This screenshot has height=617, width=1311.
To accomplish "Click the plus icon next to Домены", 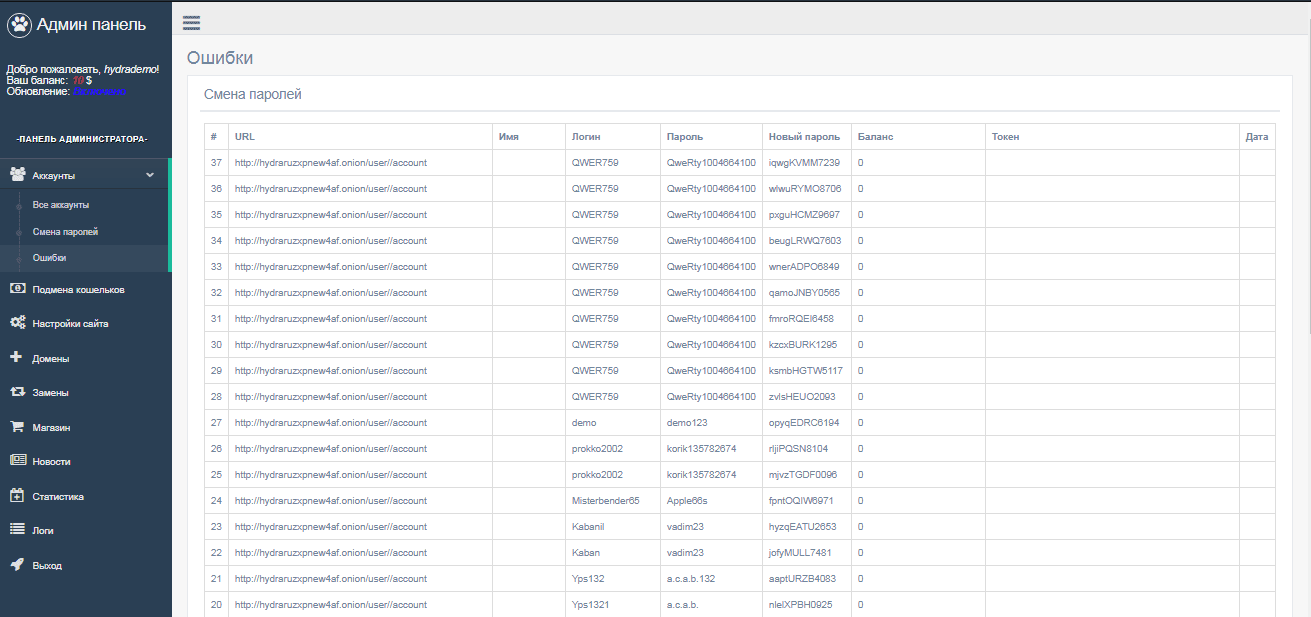I will (x=16, y=357).
